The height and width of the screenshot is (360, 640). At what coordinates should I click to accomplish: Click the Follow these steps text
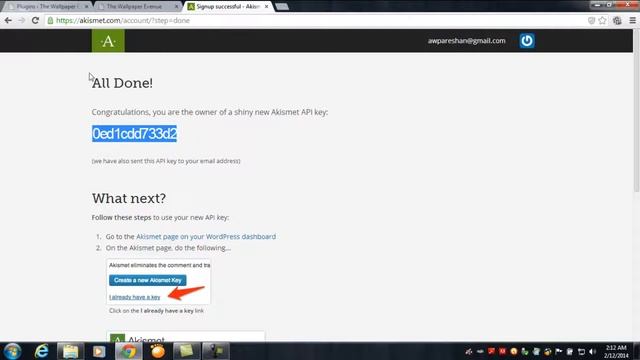pos(121,217)
